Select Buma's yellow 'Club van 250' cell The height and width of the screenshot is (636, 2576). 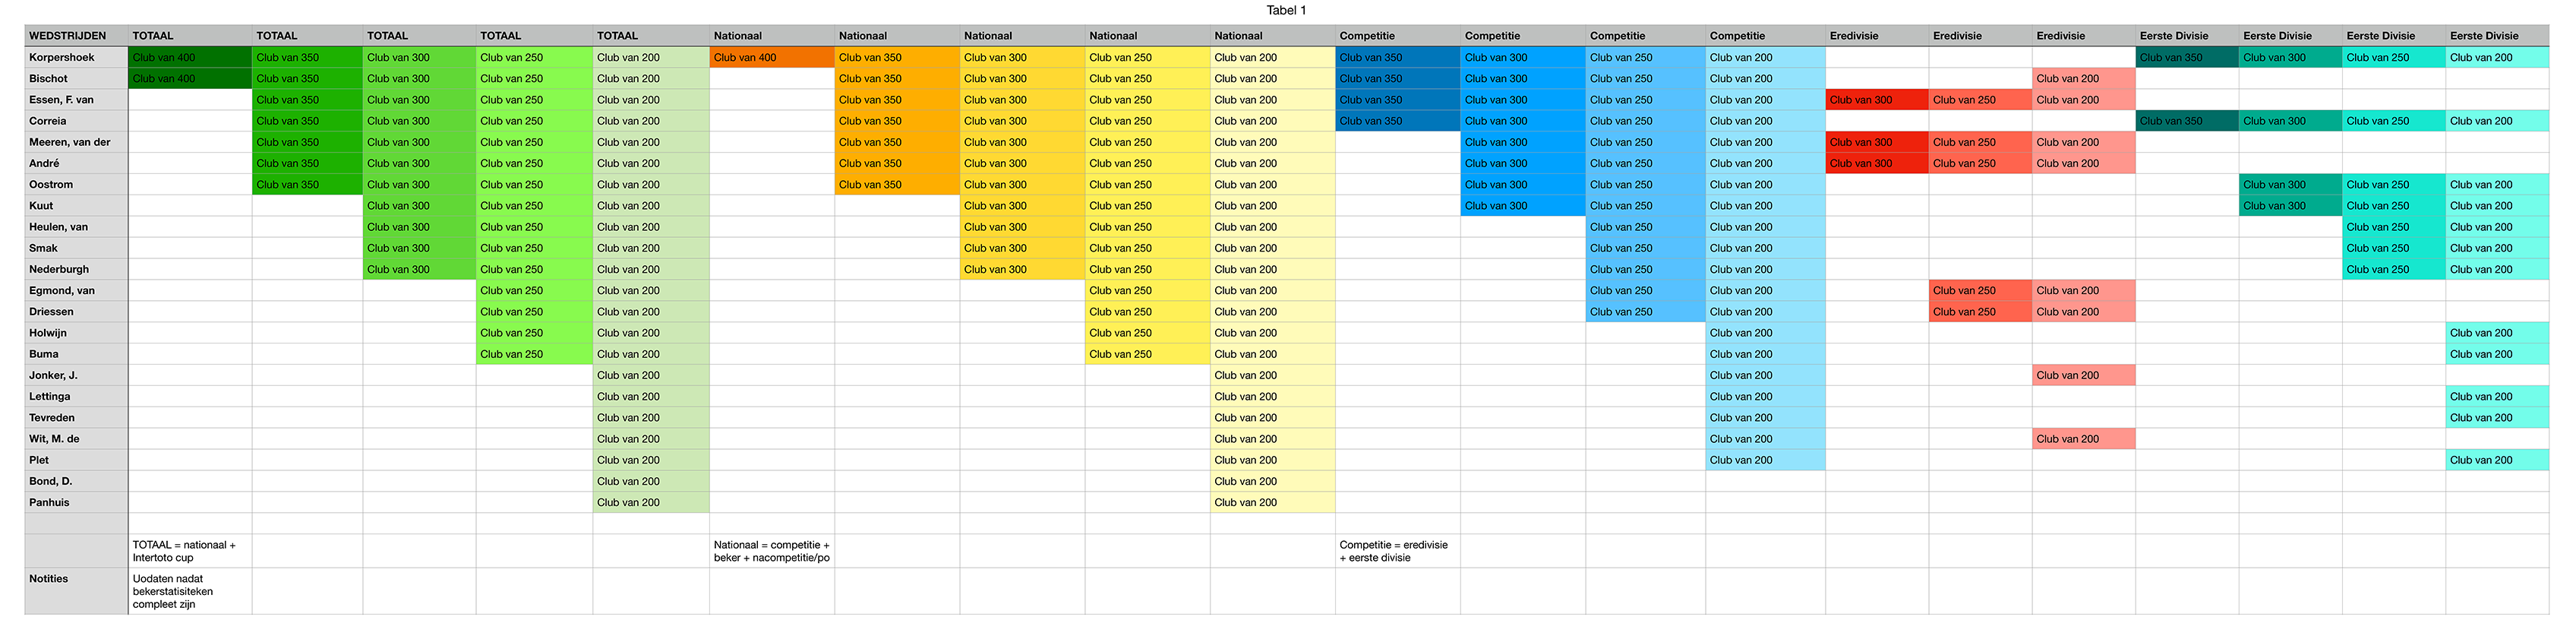click(1146, 354)
